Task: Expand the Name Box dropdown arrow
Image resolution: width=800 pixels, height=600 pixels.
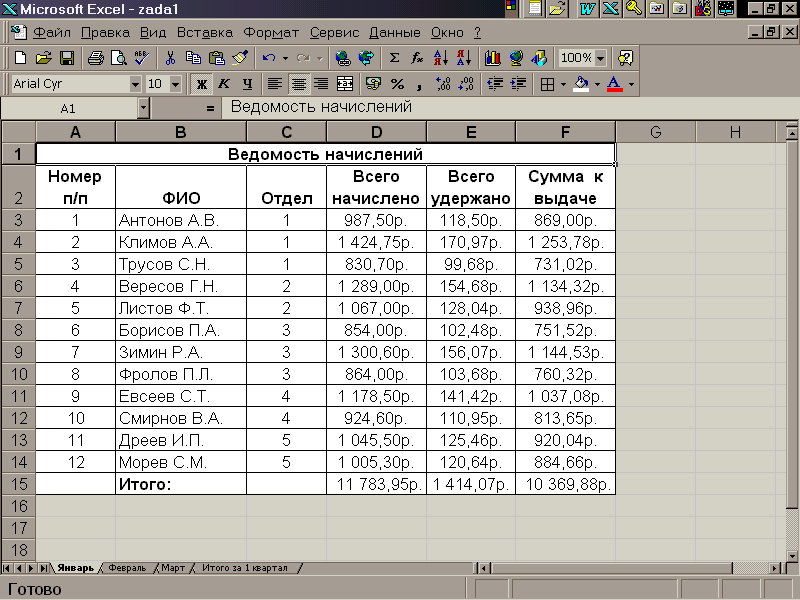Action: click(143, 108)
